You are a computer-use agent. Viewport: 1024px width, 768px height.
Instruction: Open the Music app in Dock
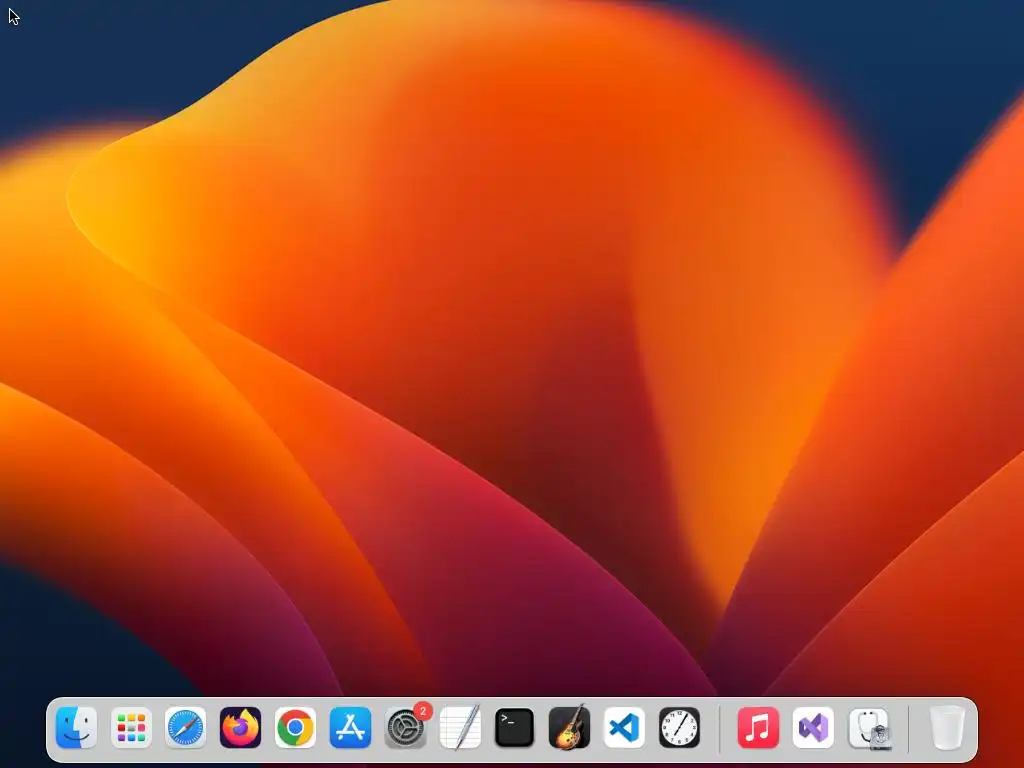[x=758, y=728]
